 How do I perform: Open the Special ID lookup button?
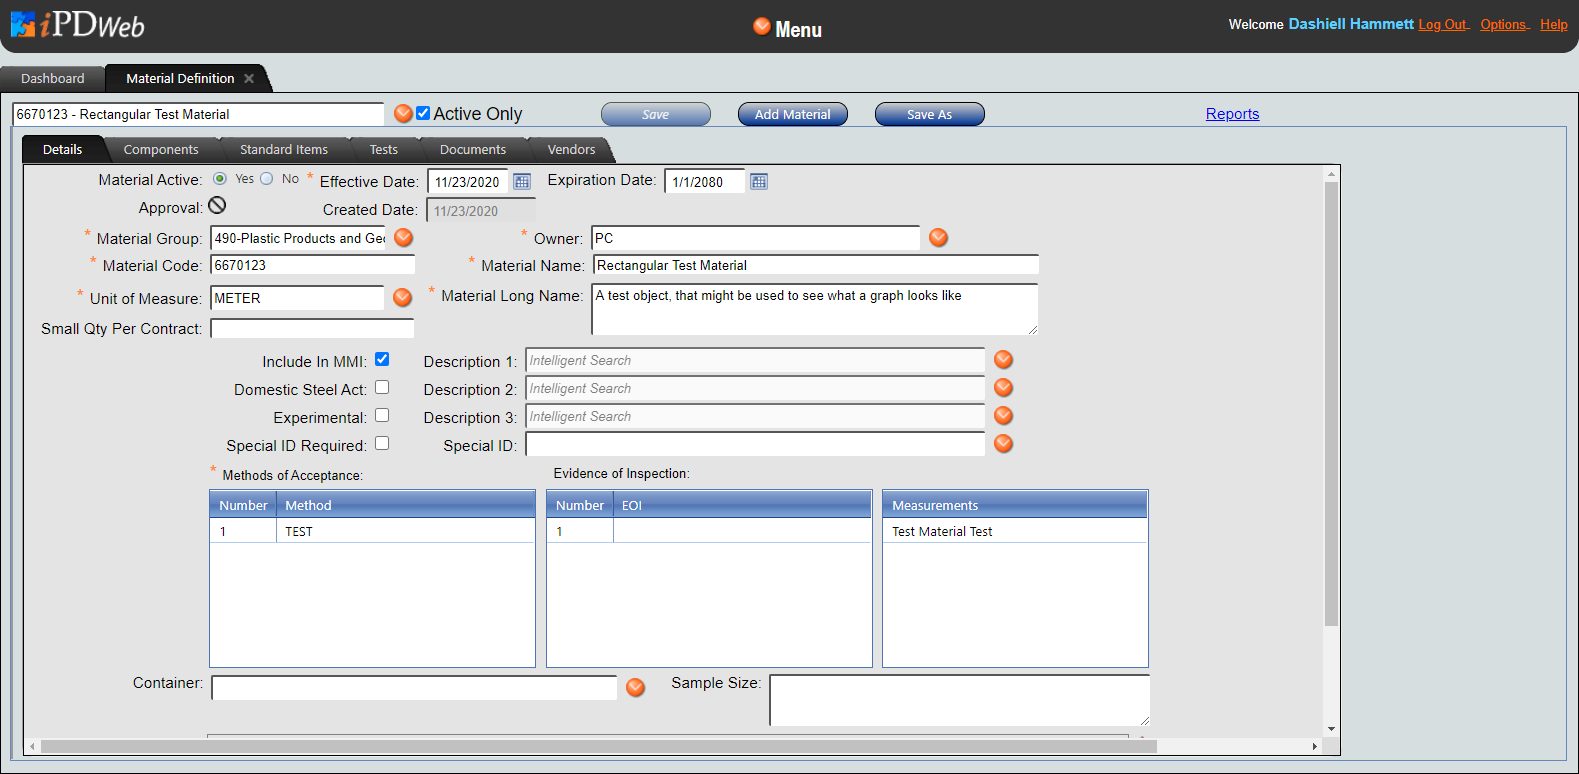point(1003,444)
